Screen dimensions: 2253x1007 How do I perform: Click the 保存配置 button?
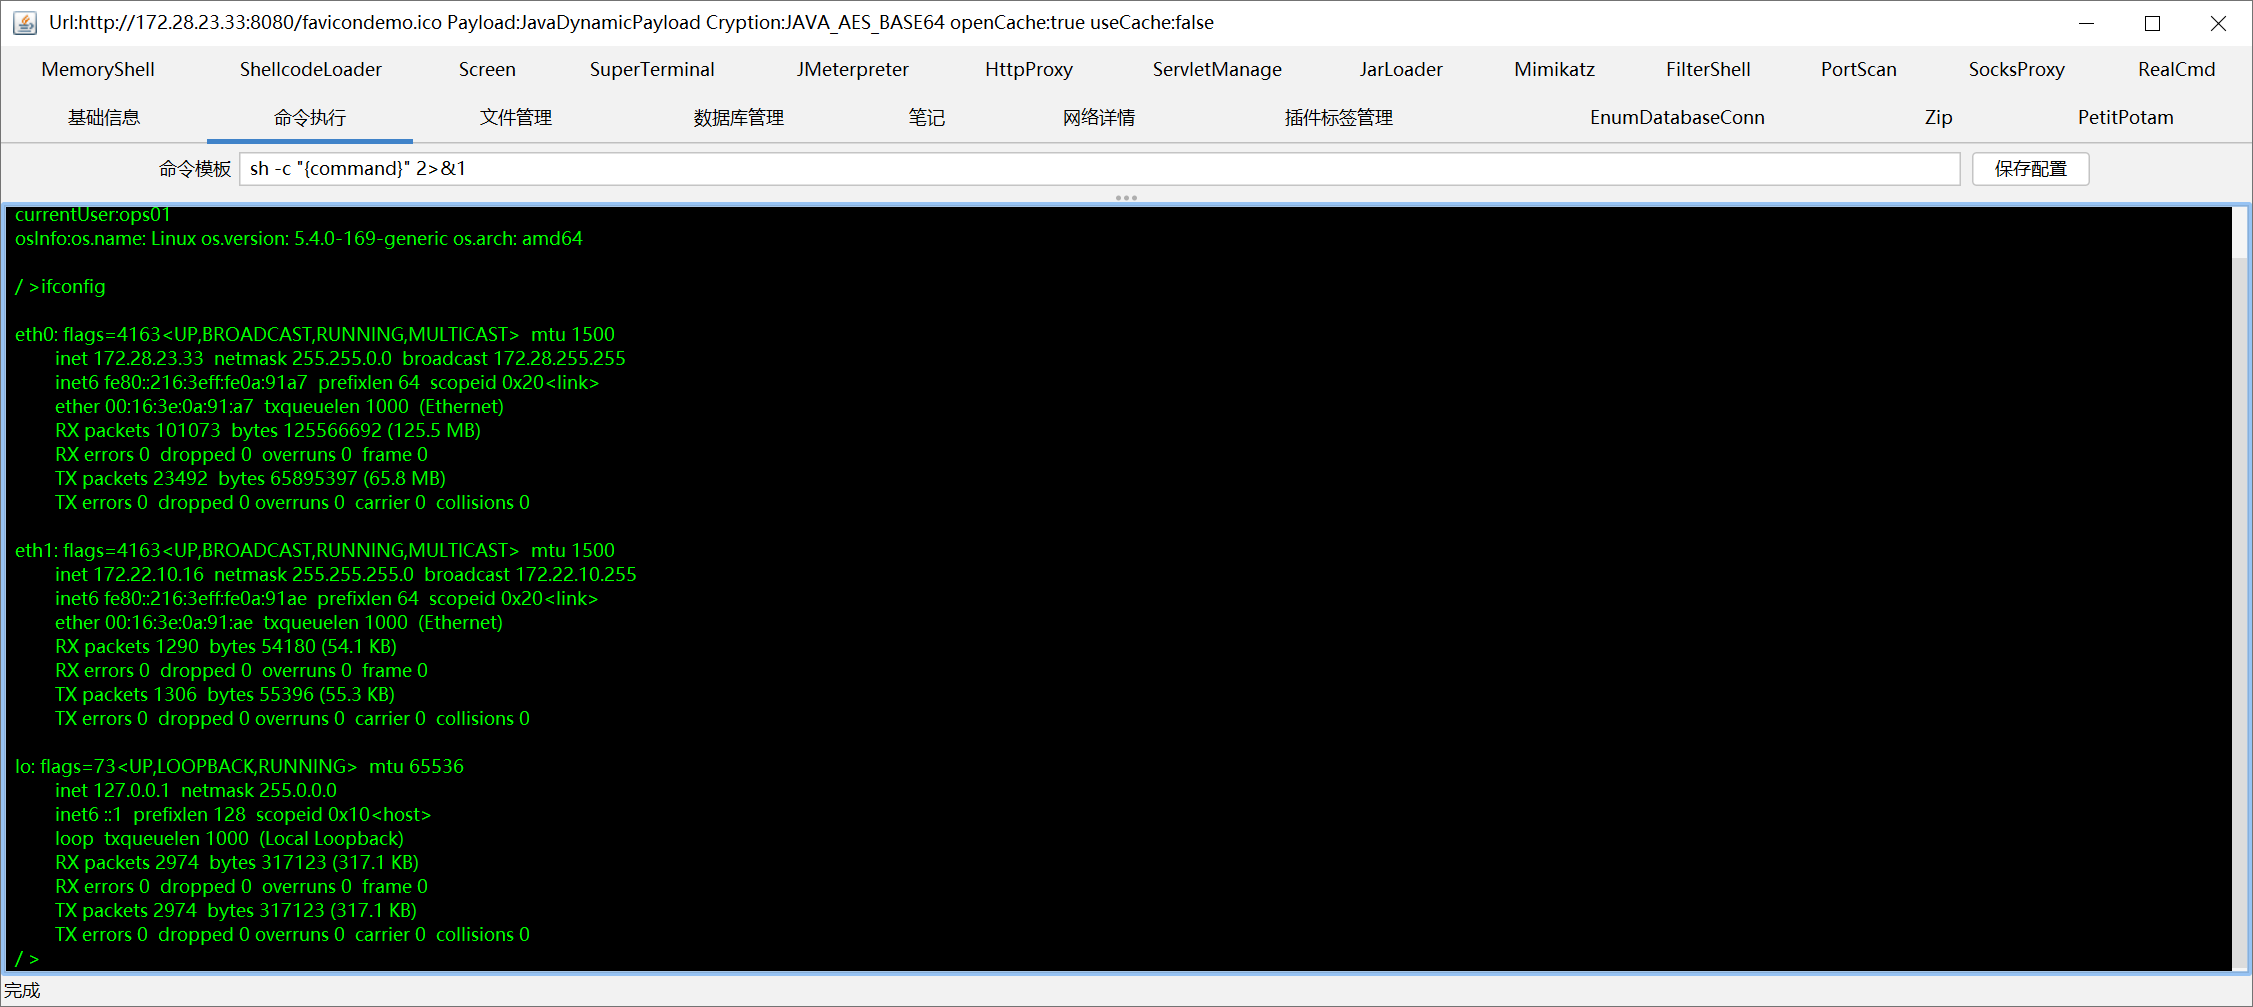pyautogui.click(x=2031, y=168)
